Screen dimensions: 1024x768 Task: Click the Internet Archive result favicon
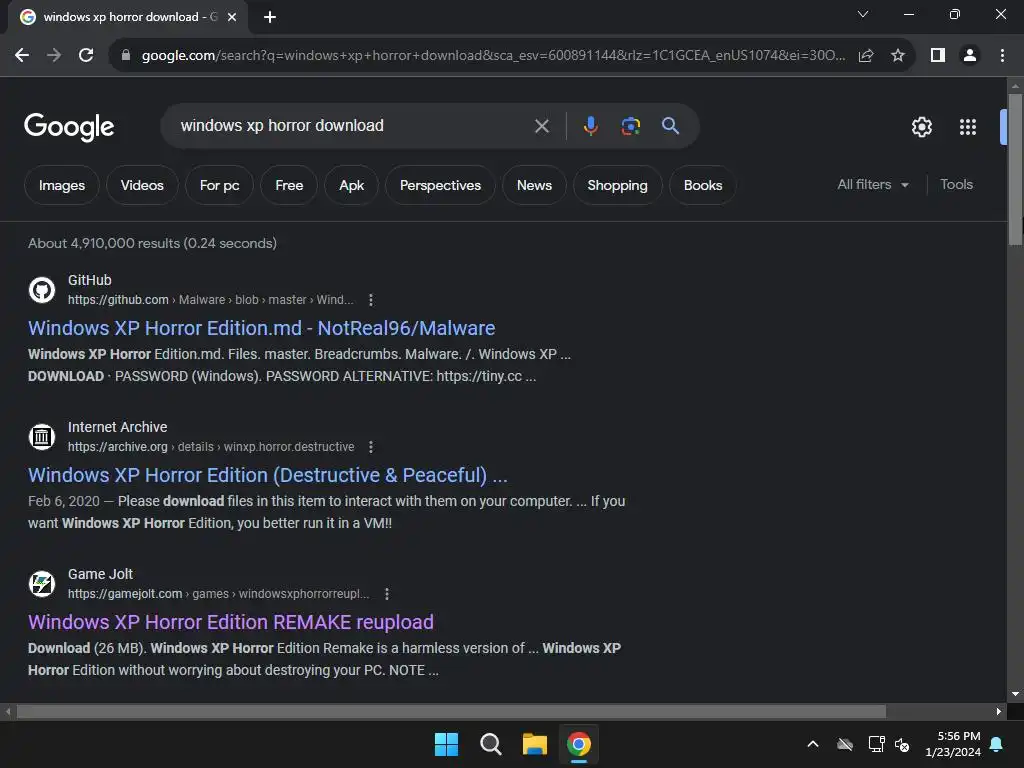click(42, 437)
